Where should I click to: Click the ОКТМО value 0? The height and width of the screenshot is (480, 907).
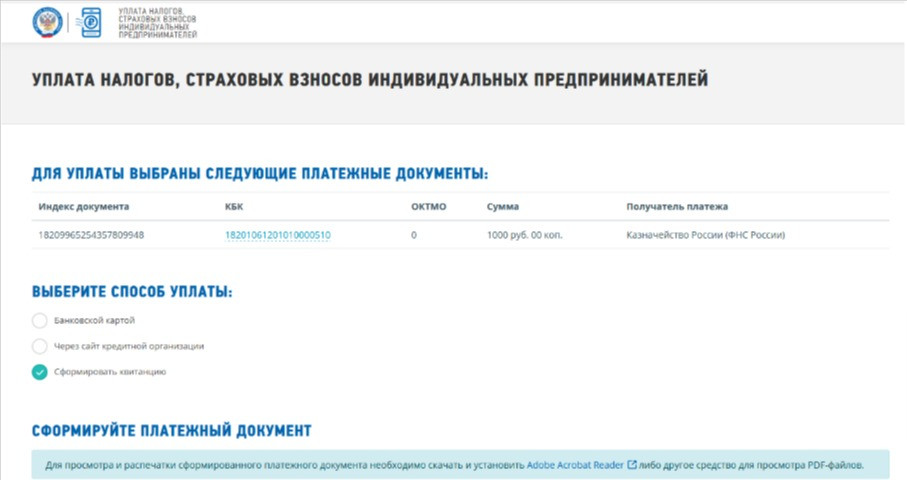point(414,235)
